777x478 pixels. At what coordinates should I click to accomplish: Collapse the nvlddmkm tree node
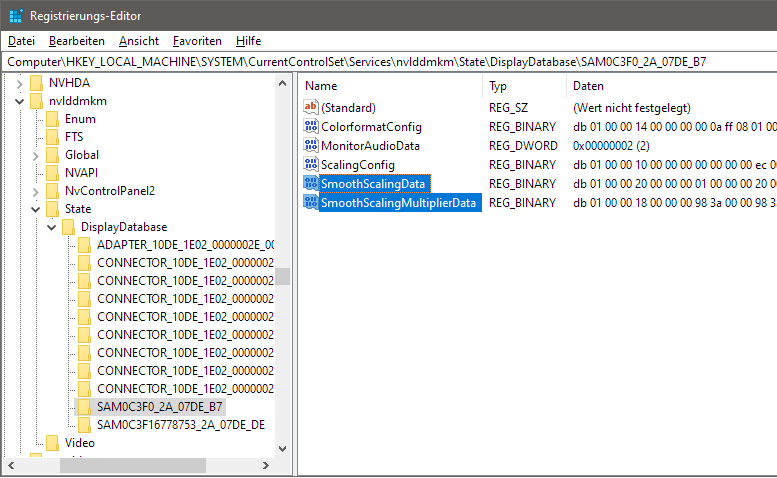[x=20, y=101]
